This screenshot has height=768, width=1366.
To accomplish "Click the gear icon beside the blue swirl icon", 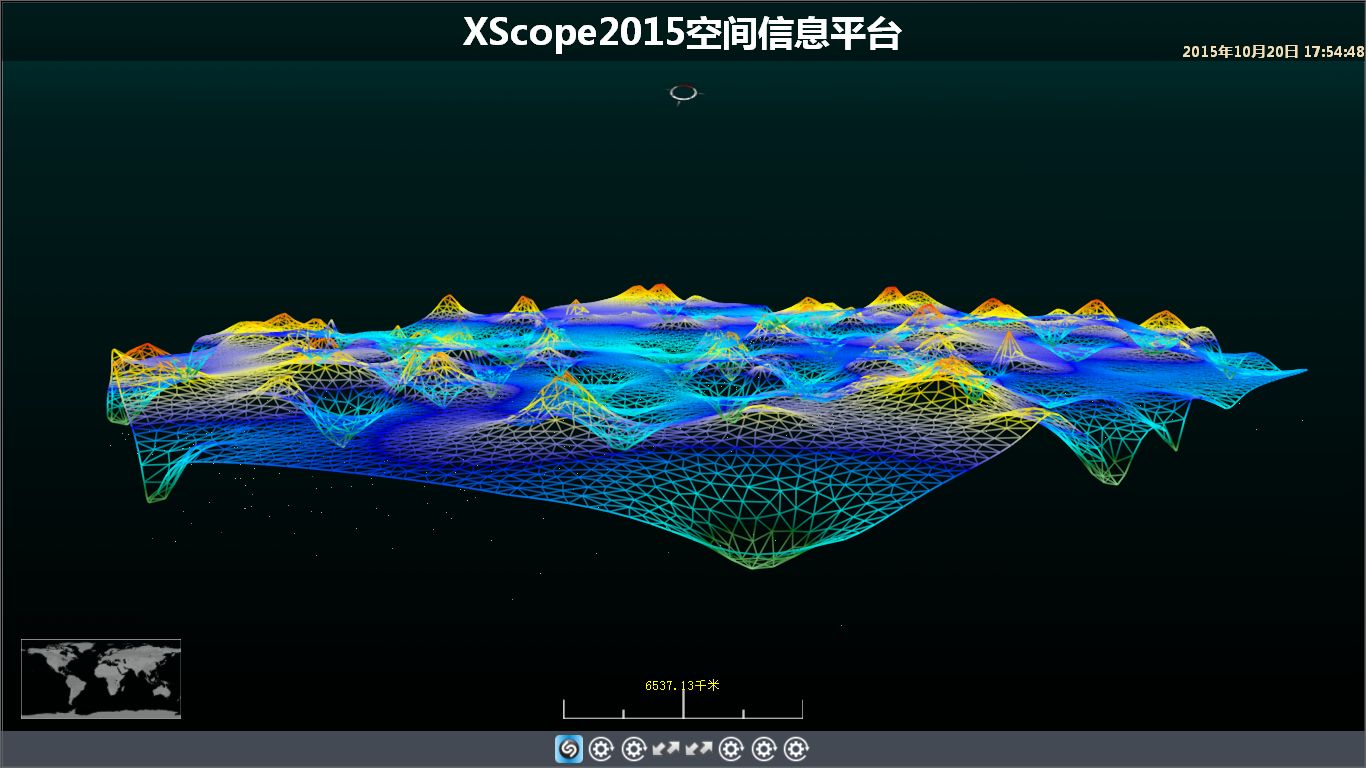I will point(601,749).
